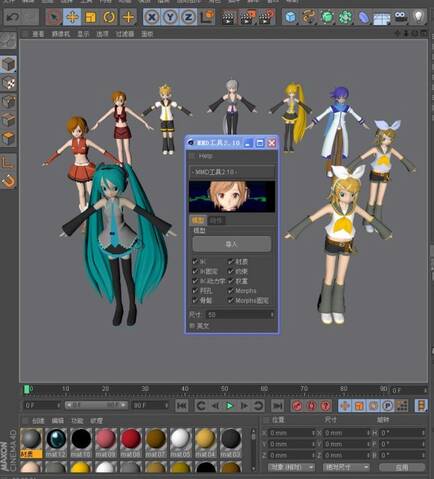
Task: Toggle the Morphs固定 checkbox in MMD tool
Action: coord(231,300)
